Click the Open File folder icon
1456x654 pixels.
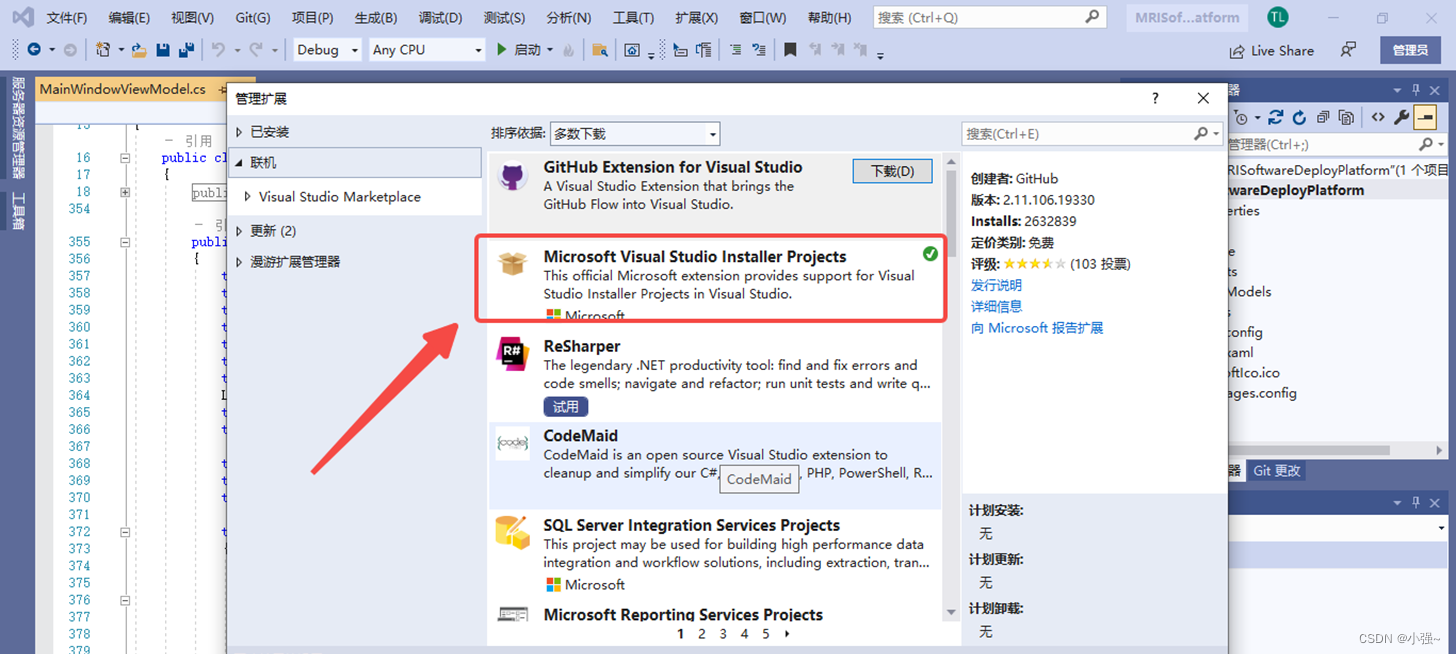tap(139, 50)
